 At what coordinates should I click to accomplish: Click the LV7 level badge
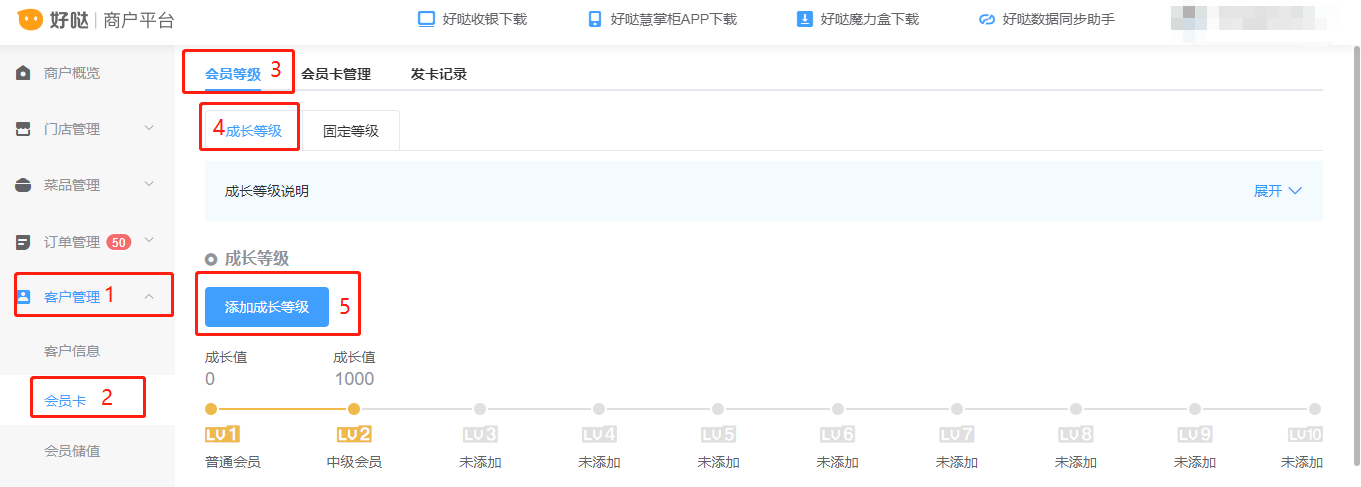pos(957,434)
